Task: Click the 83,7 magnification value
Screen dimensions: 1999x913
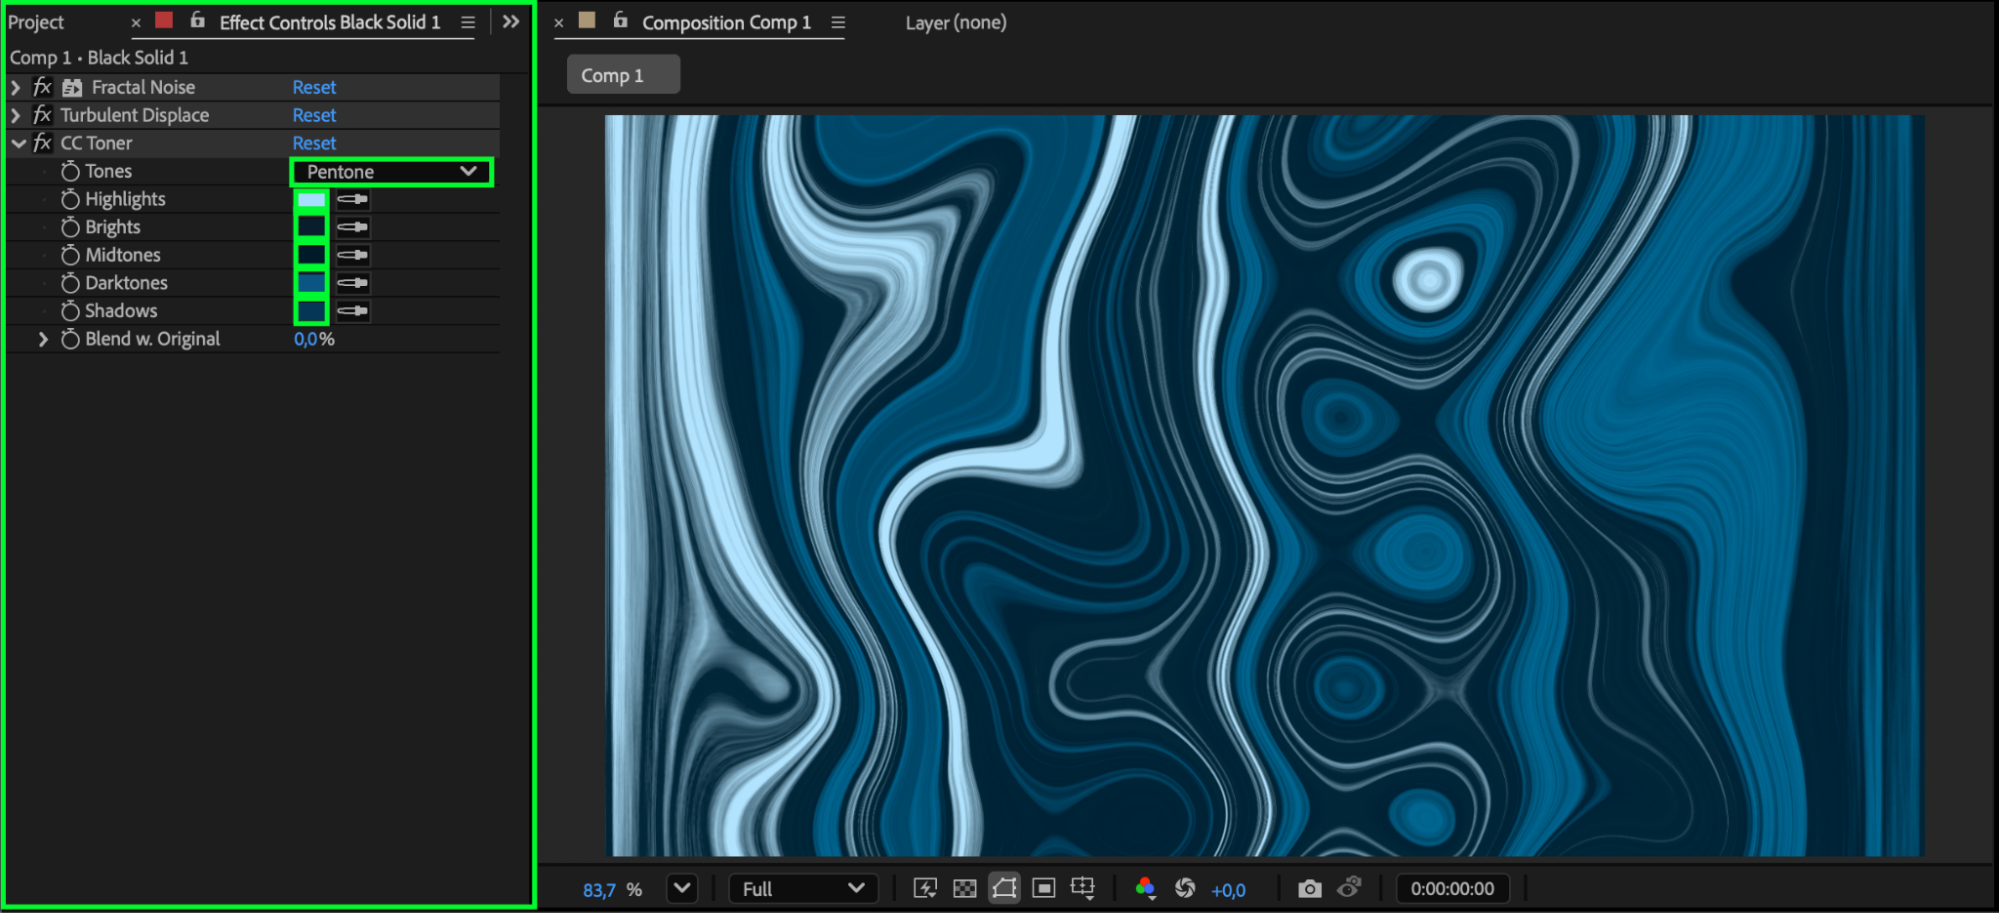Action: [x=599, y=889]
